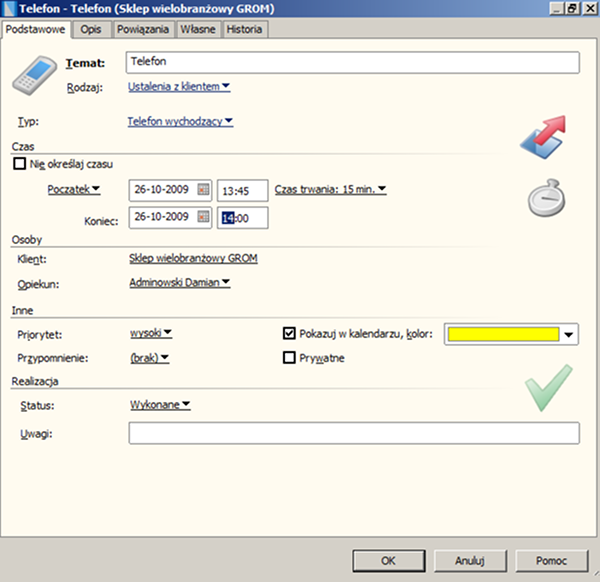
Task: Uncheck 'Pokazuj w kalendarzu' checkbox
Action: (290, 335)
